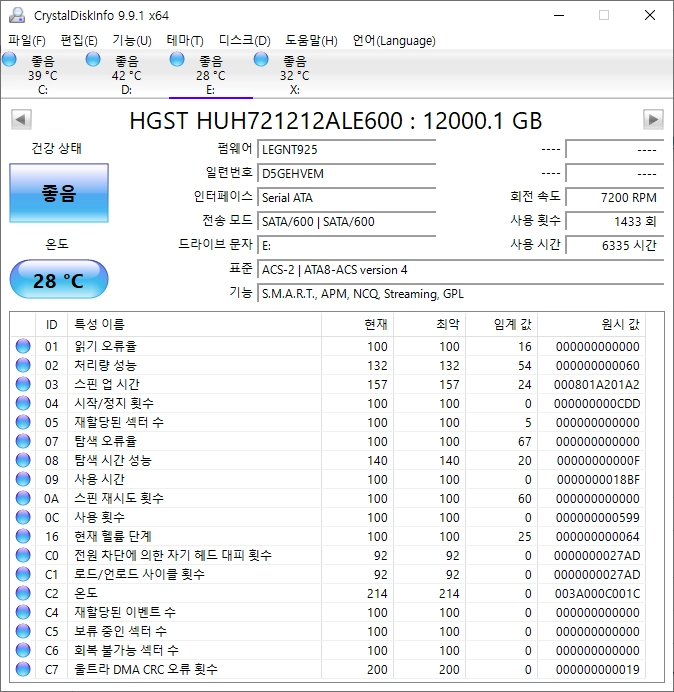Open the 기능(U) menu

(x=132, y=41)
